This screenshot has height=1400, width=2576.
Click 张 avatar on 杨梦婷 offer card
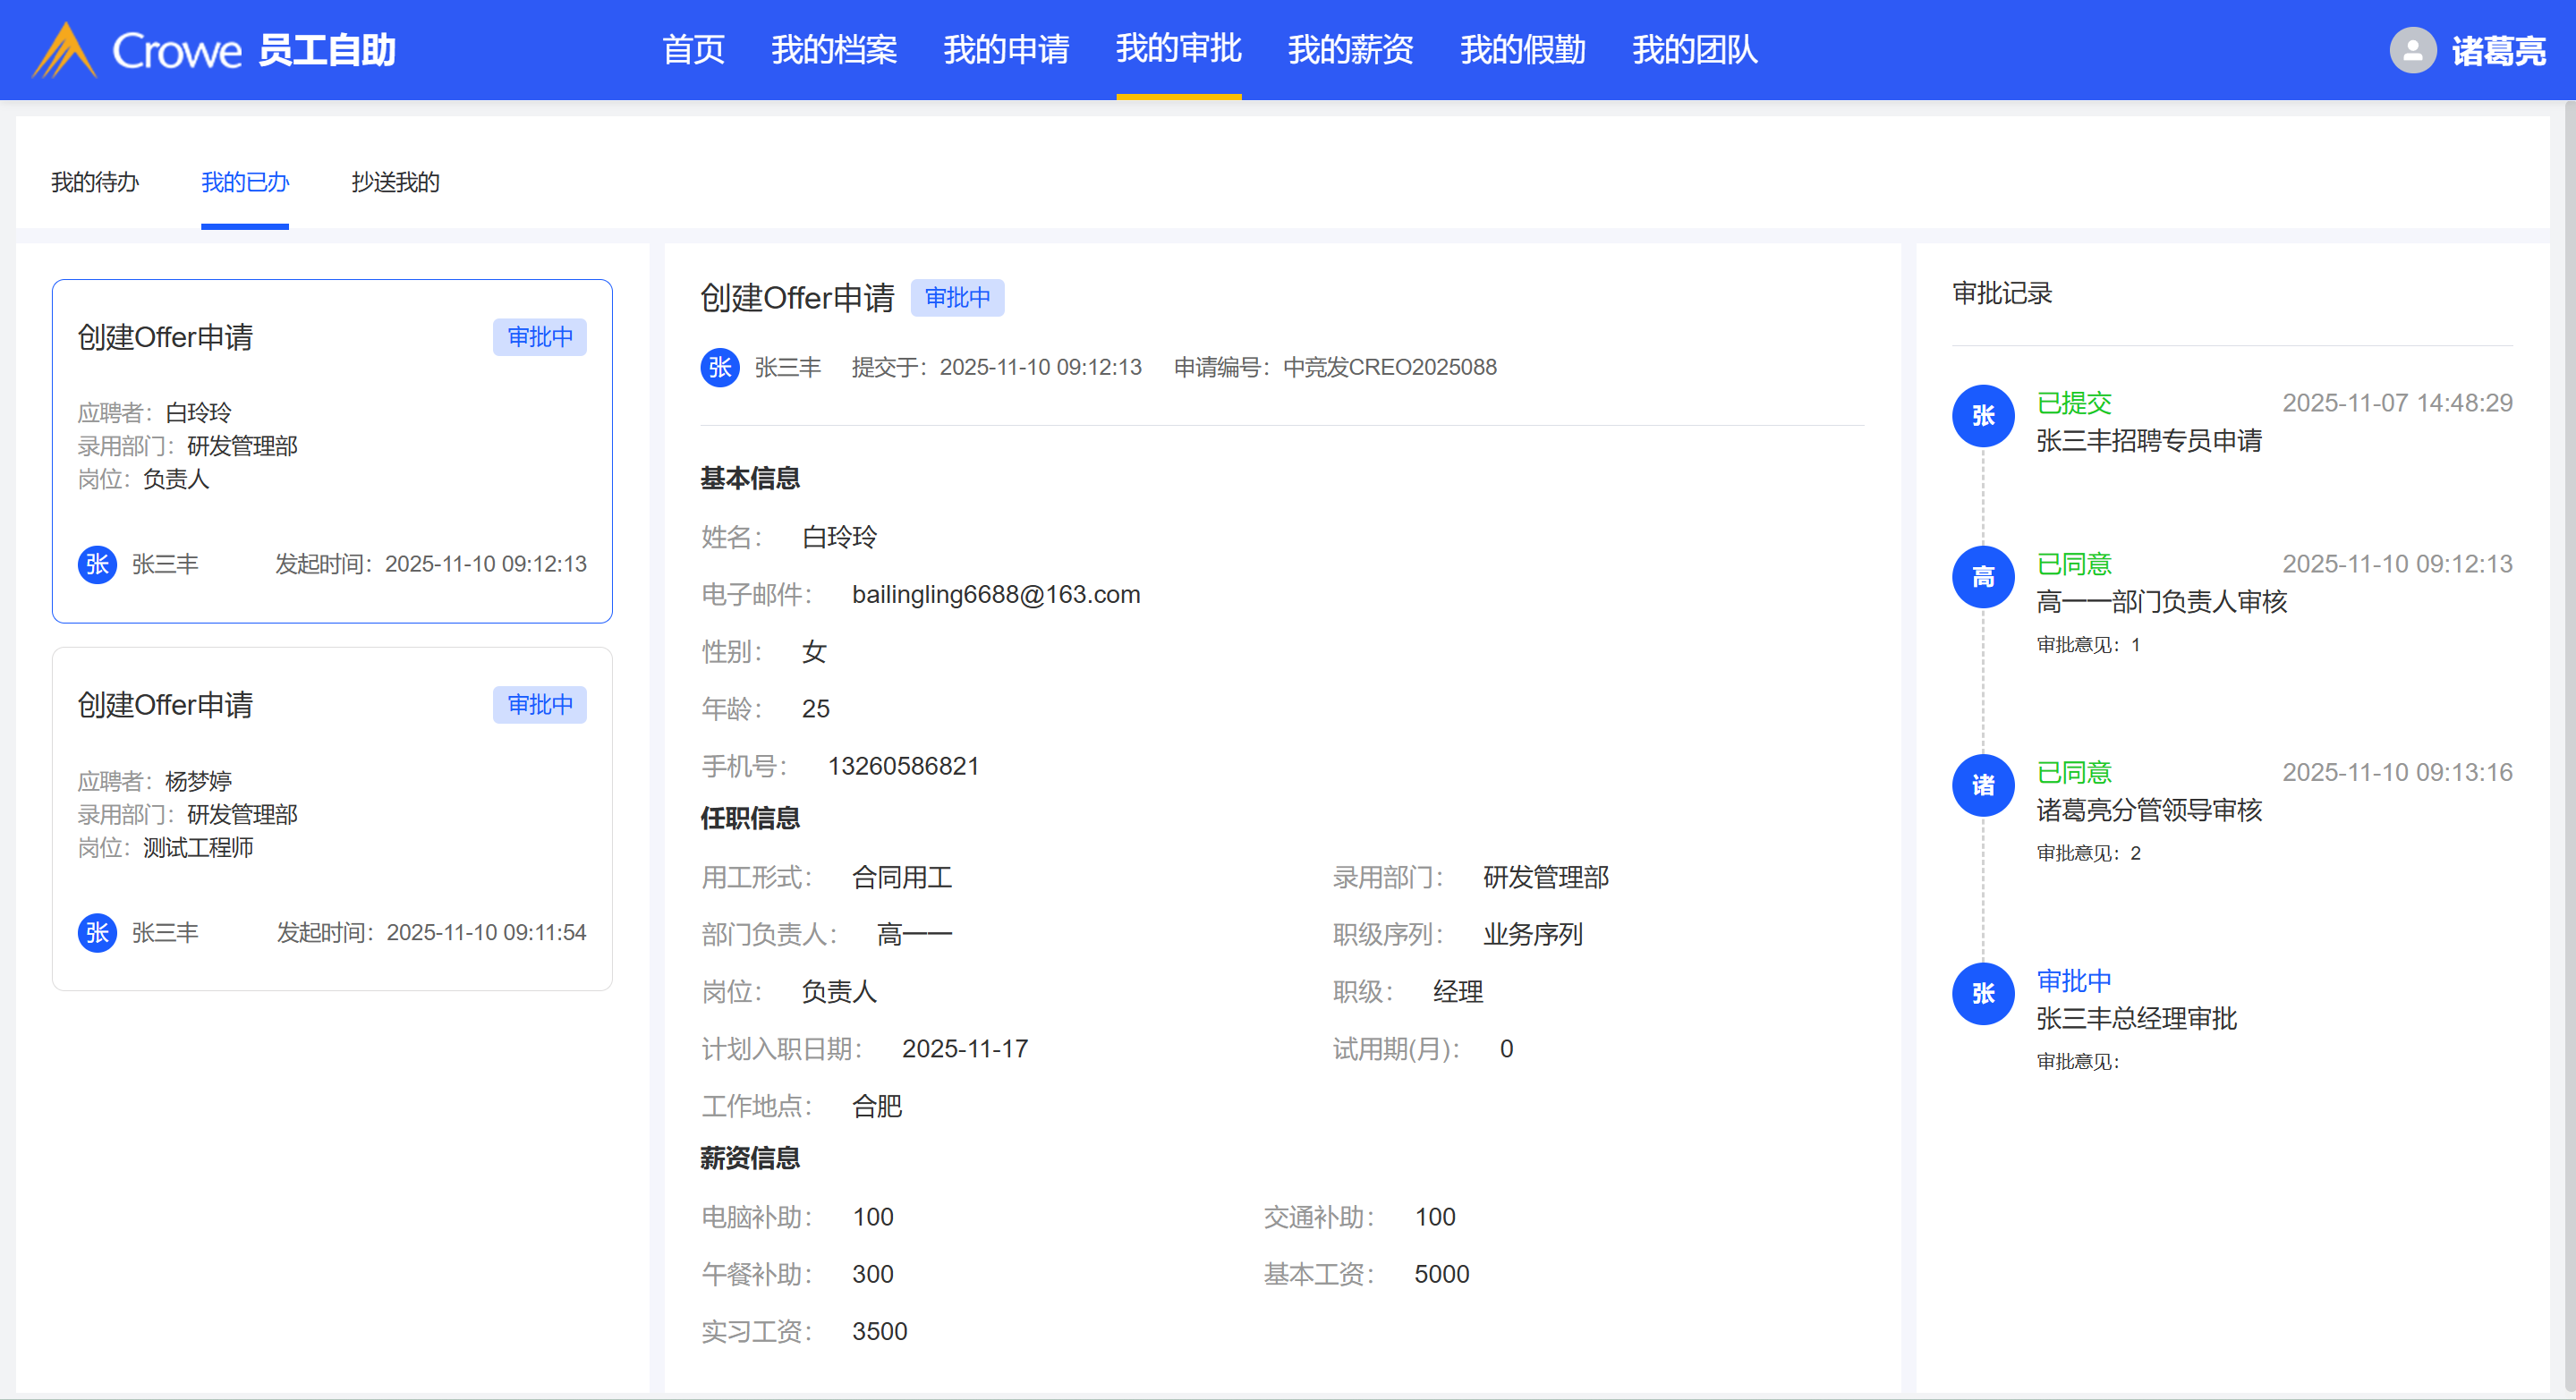[97, 932]
